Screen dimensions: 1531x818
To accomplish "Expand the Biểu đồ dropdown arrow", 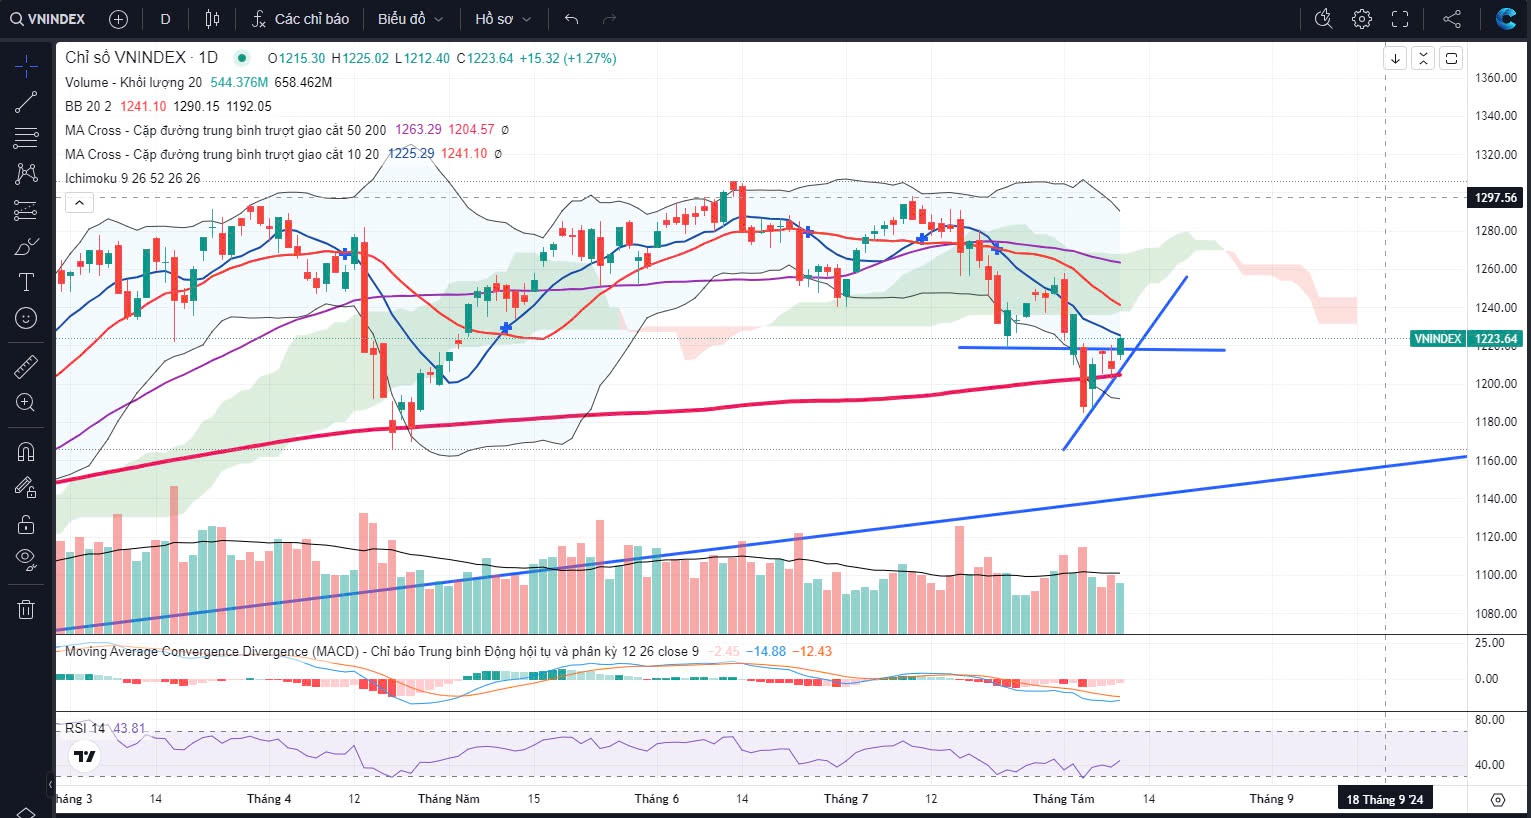I will click(437, 19).
